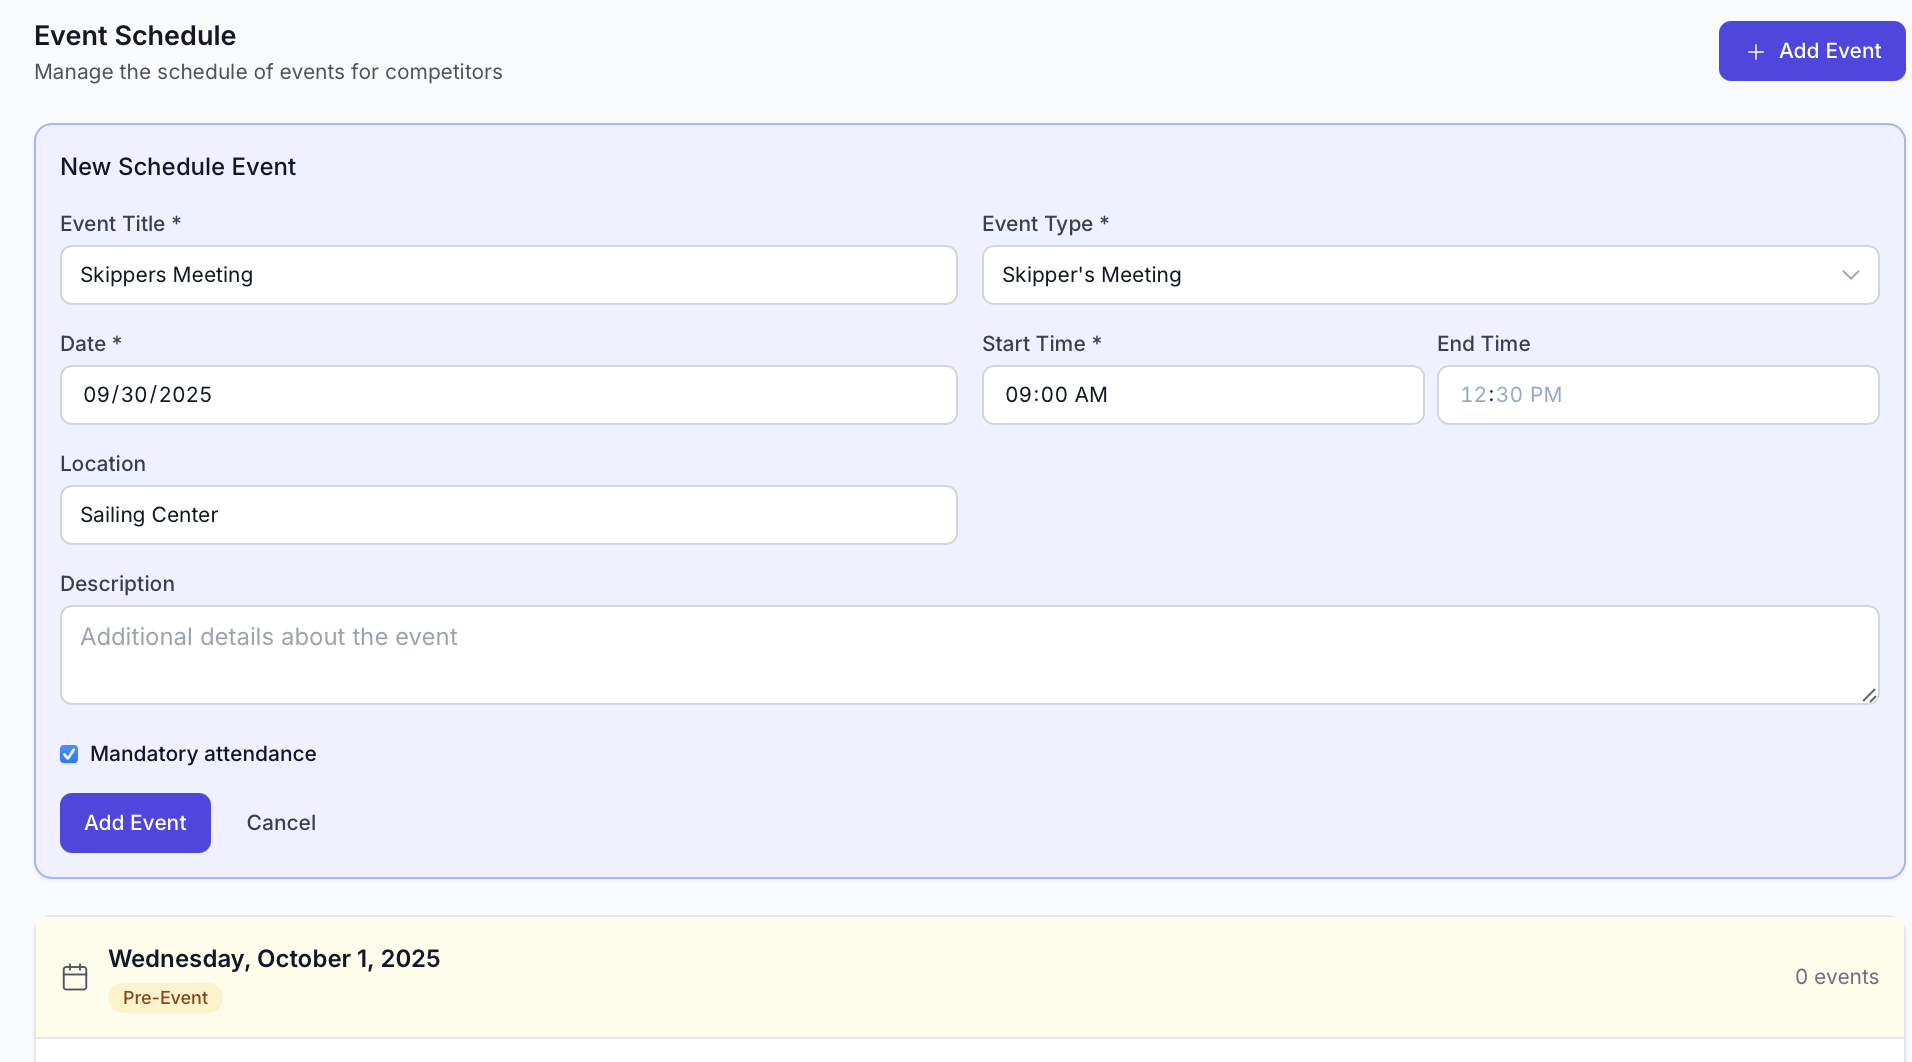Uncheck the Mandatory attendance checkbox
This screenshot has height=1062, width=1912.
(x=69, y=754)
